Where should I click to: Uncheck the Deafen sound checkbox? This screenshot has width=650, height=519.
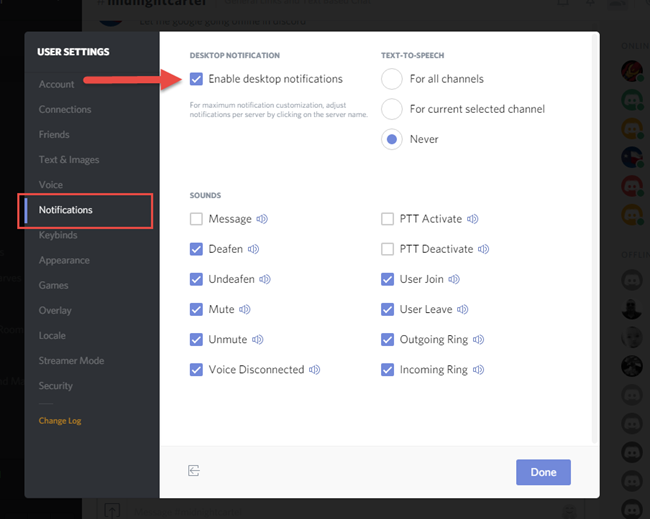(x=196, y=249)
